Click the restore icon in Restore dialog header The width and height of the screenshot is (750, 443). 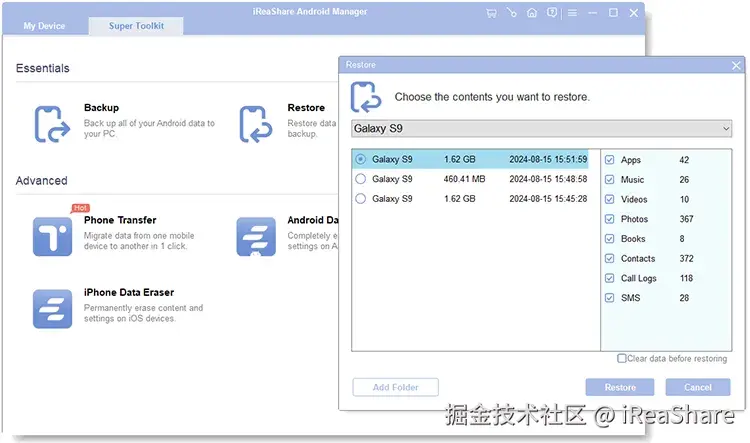[366, 97]
